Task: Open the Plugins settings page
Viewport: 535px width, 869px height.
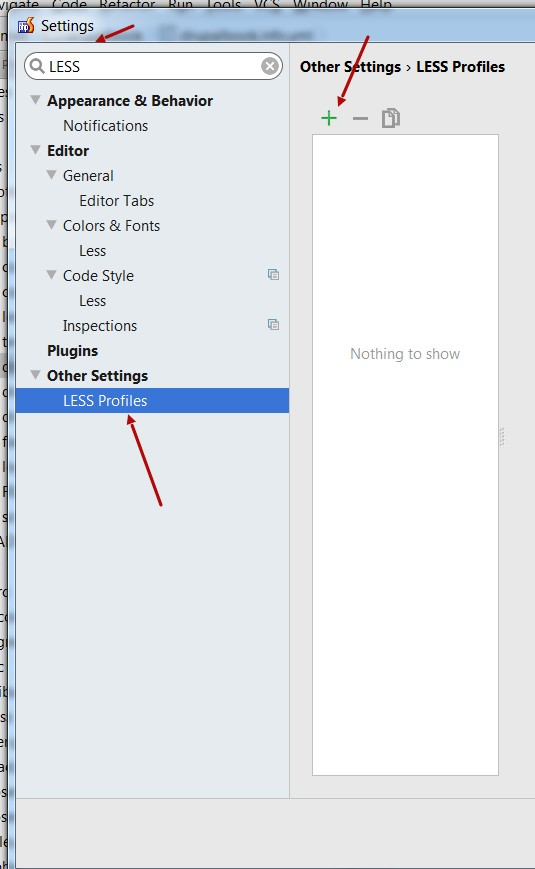Action: 73,351
